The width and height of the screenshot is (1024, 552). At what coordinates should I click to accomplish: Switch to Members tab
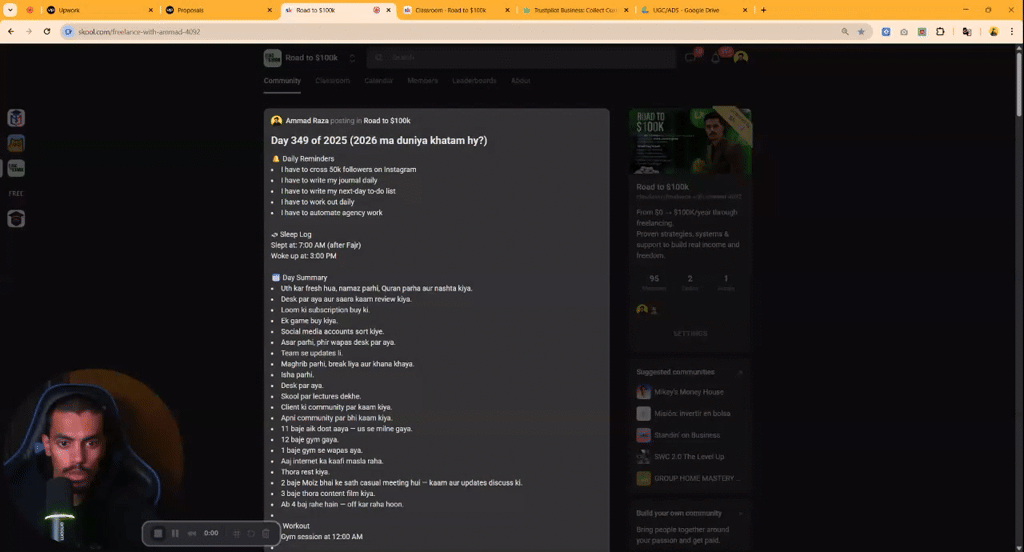[x=423, y=81]
